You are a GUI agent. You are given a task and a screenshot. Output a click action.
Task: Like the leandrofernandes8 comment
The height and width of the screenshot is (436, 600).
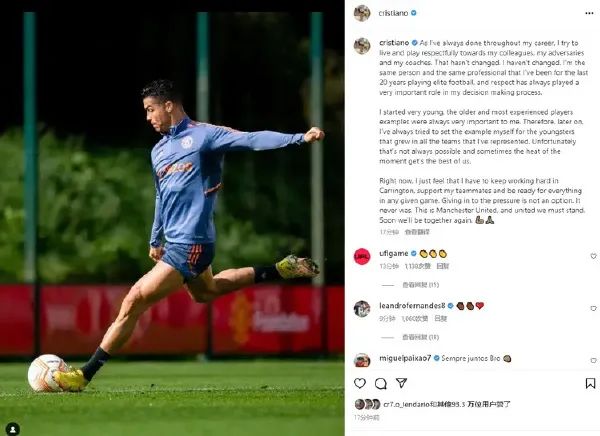[x=593, y=308]
